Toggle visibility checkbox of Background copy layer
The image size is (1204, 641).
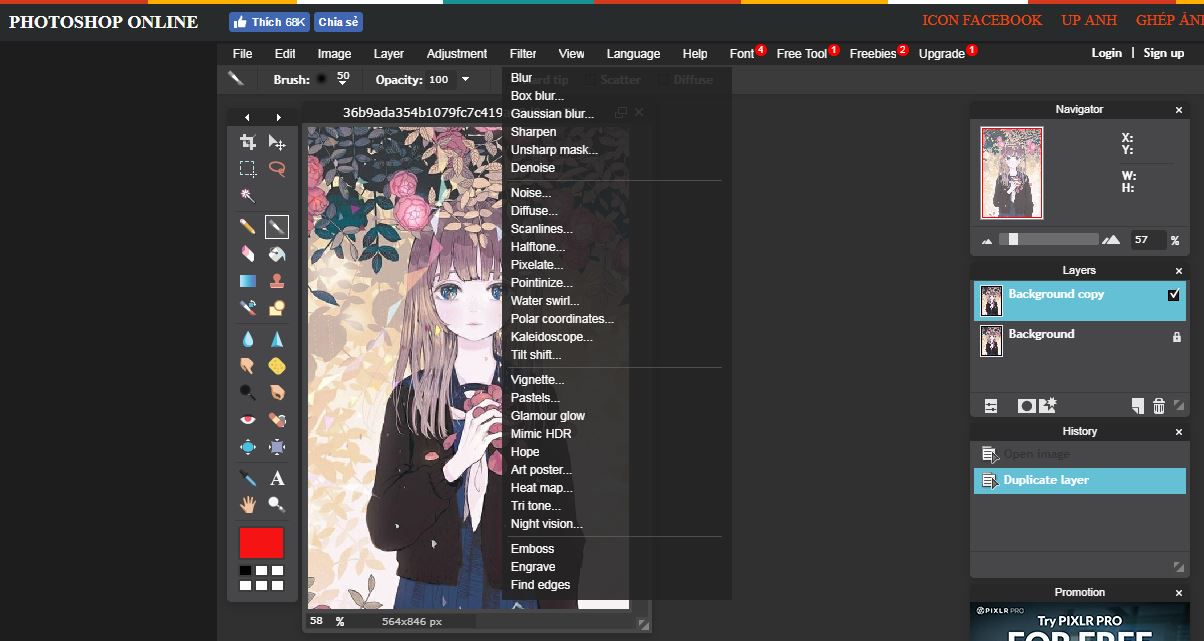[x=1174, y=296]
